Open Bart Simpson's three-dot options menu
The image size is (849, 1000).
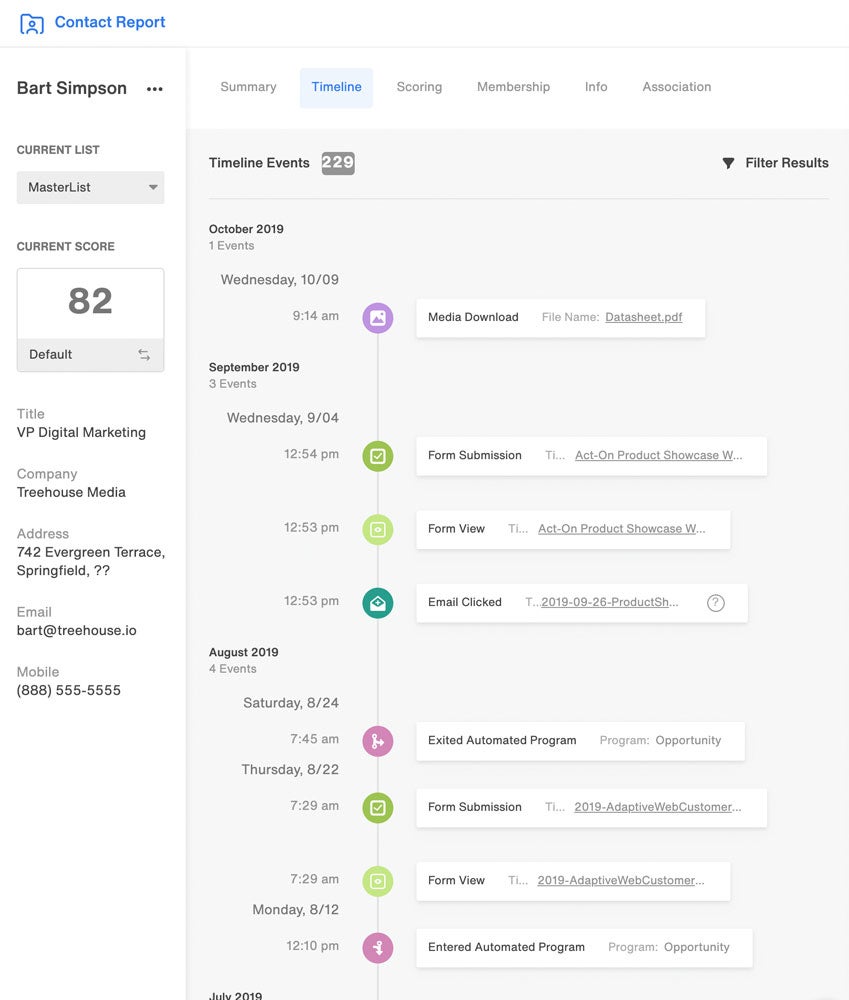(154, 89)
